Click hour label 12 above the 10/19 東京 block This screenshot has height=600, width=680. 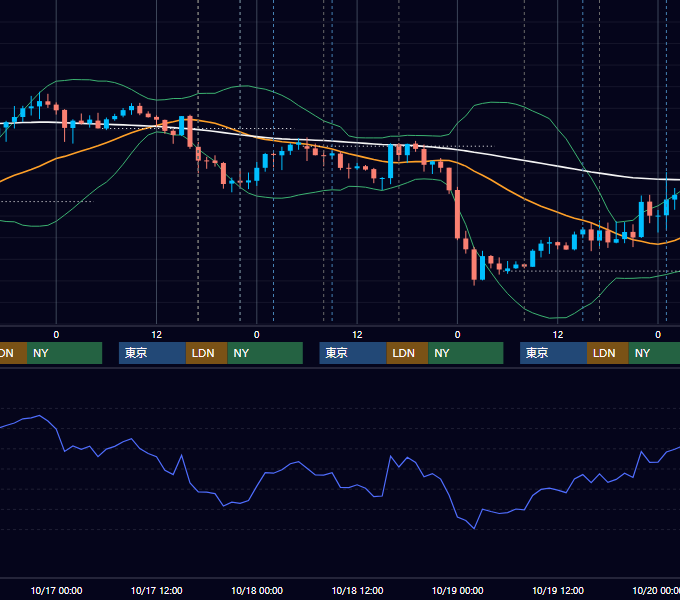tap(558, 335)
